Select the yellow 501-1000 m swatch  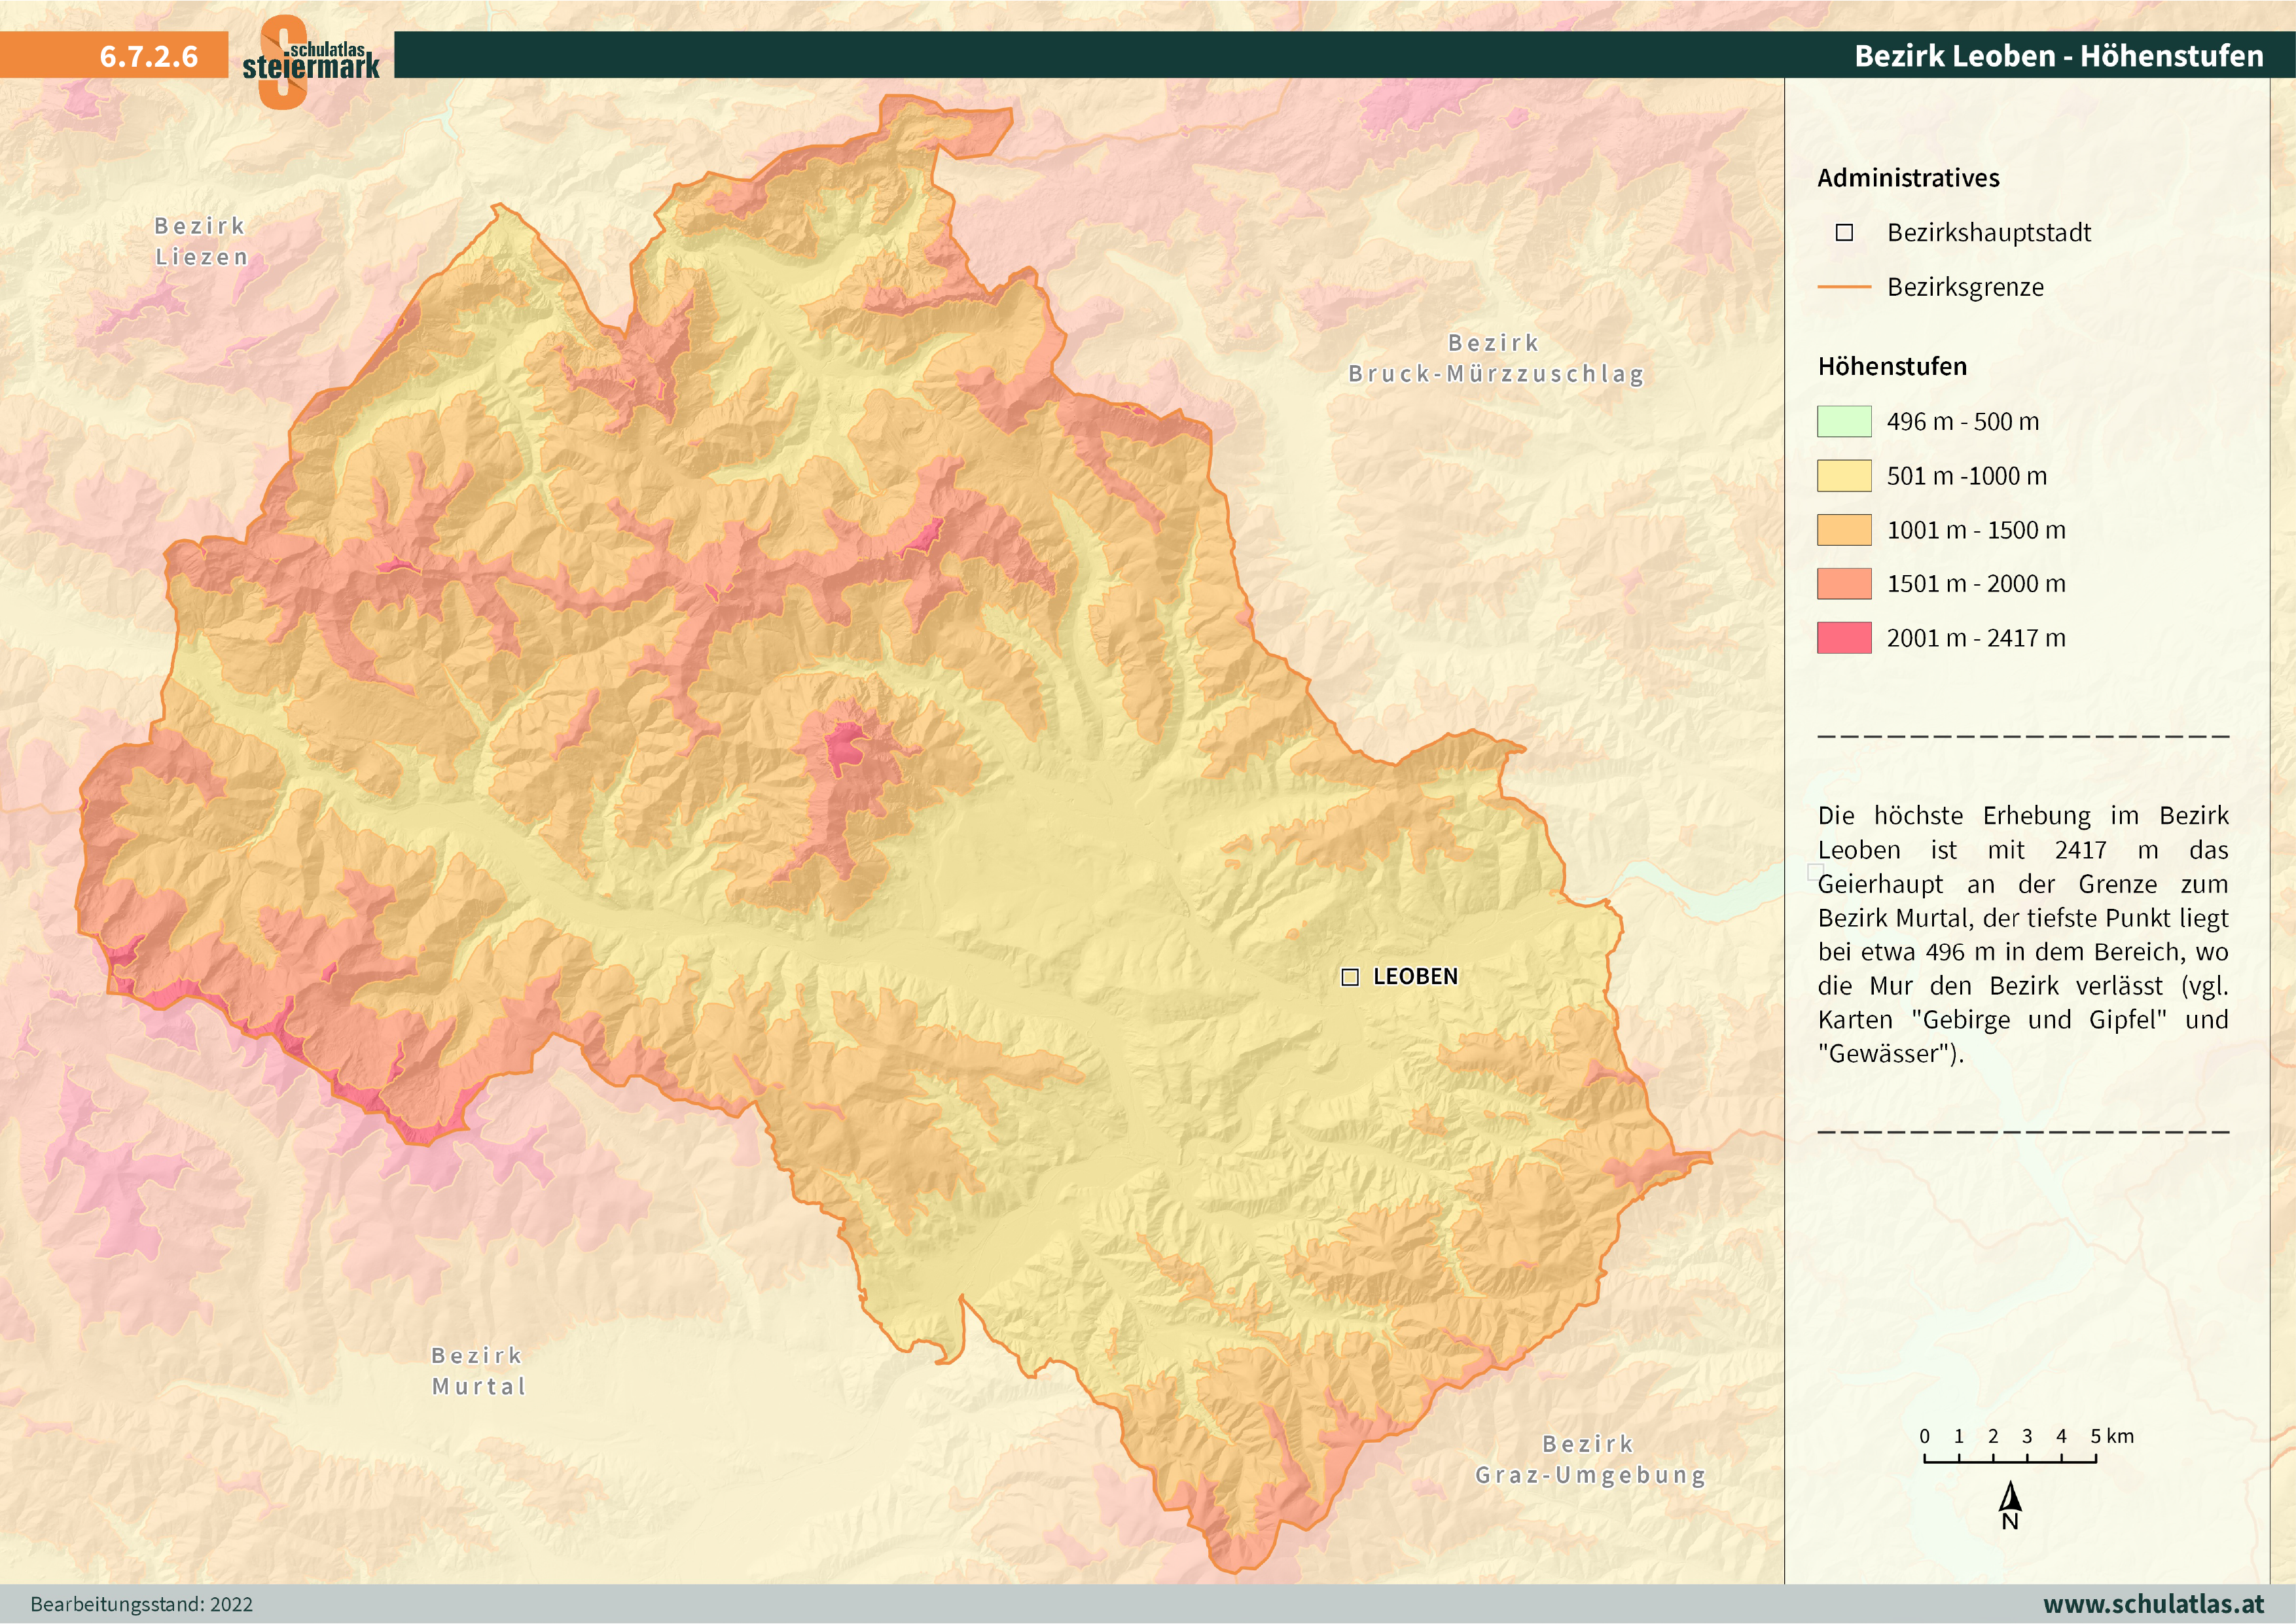[x=1844, y=476]
